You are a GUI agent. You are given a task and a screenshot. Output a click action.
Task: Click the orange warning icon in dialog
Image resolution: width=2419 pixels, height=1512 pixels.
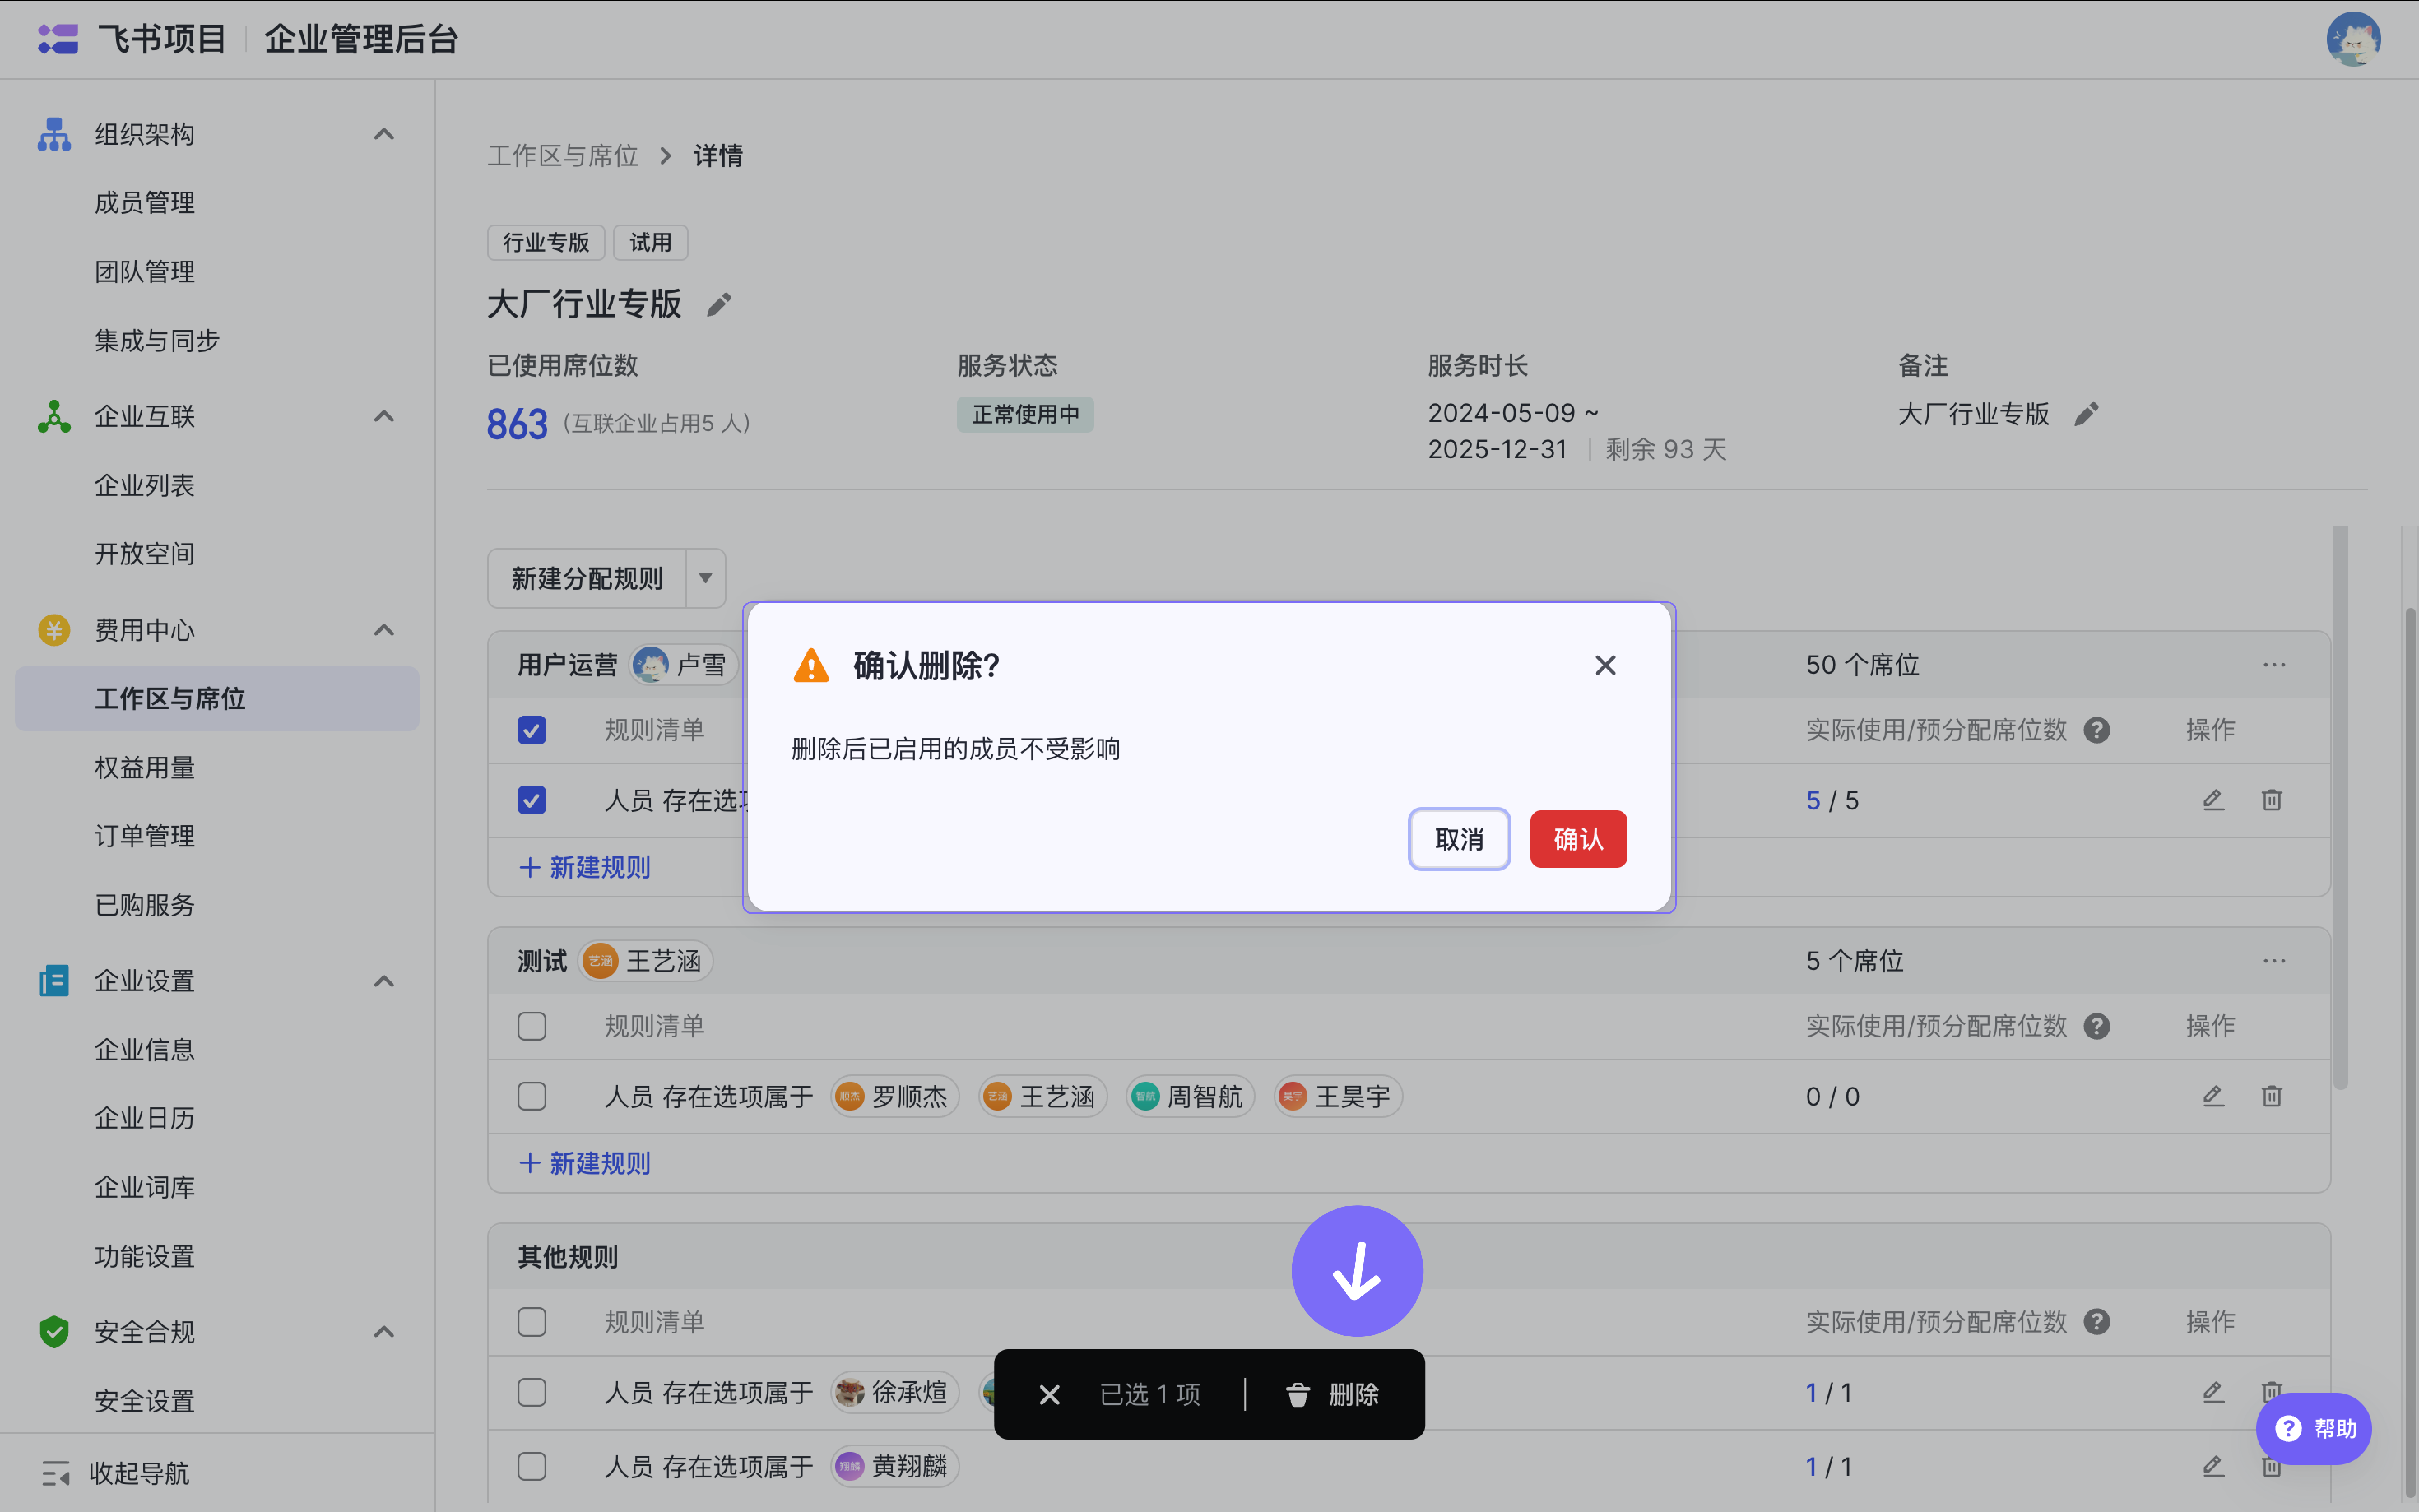(811, 665)
